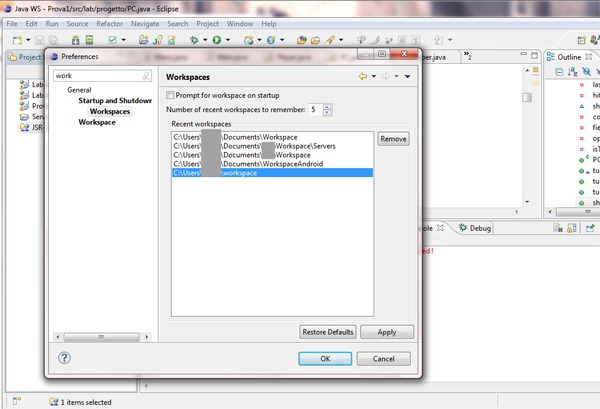Click the Outline view horizontal scrollbar
This screenshot has width=600, height=409.
point(576,212)
